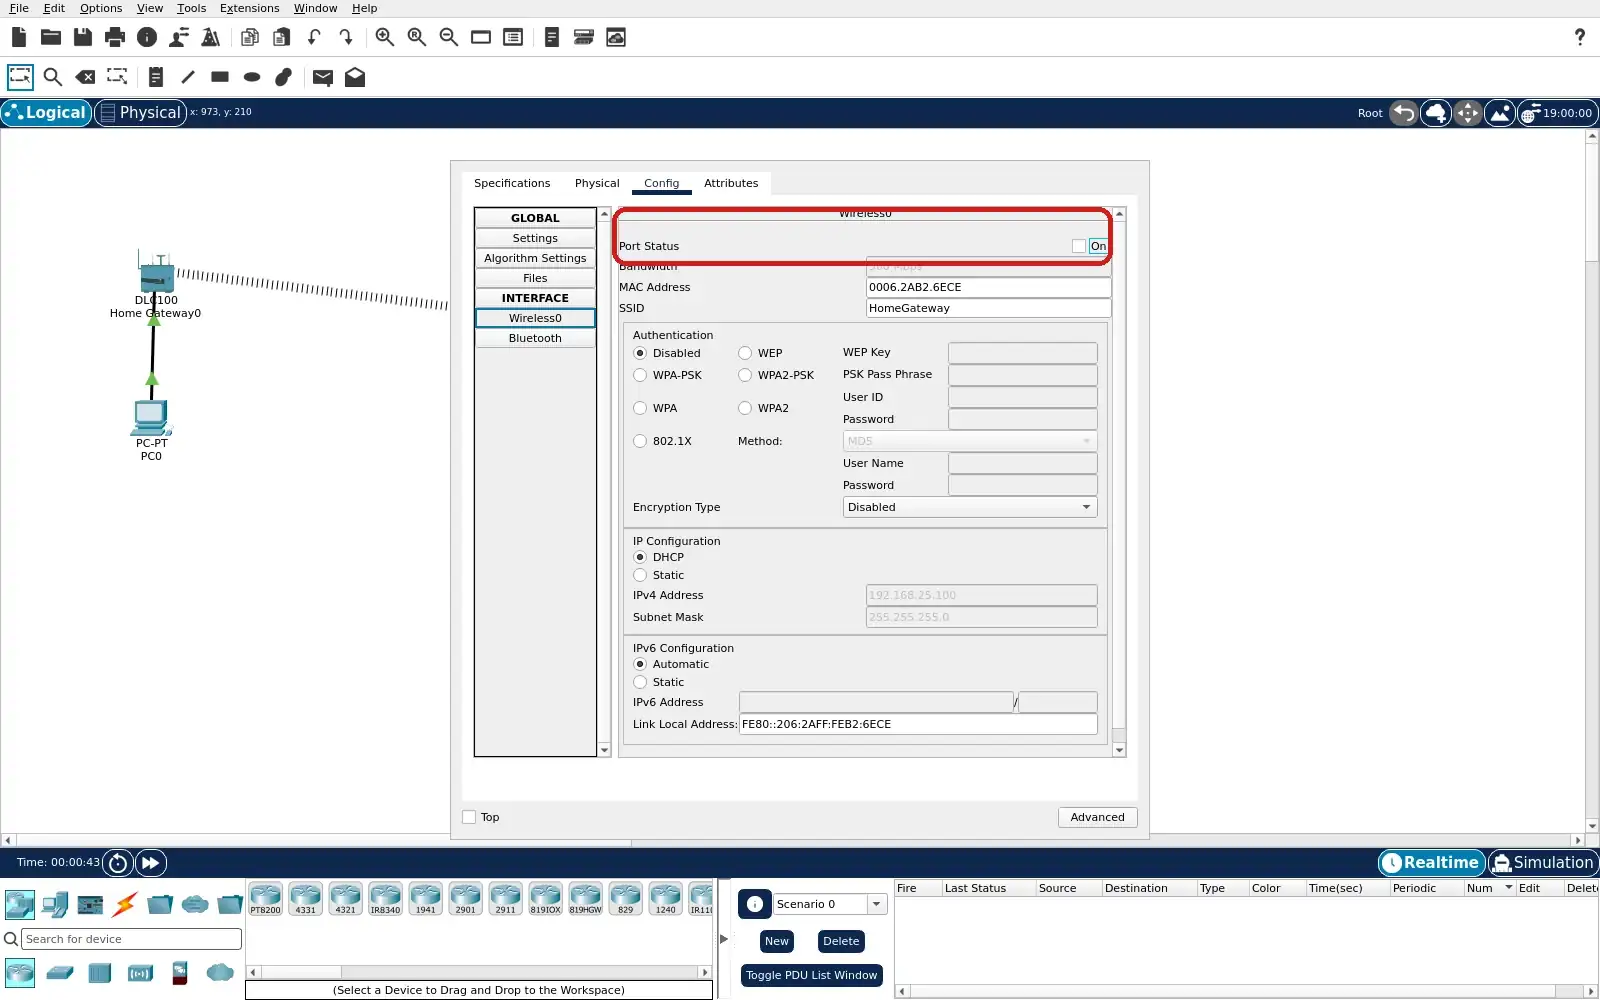The height and width of the screenshot is (1000, 1600).
Task: Click the Save floppy-disk icon
Action: tap(83, 37)
